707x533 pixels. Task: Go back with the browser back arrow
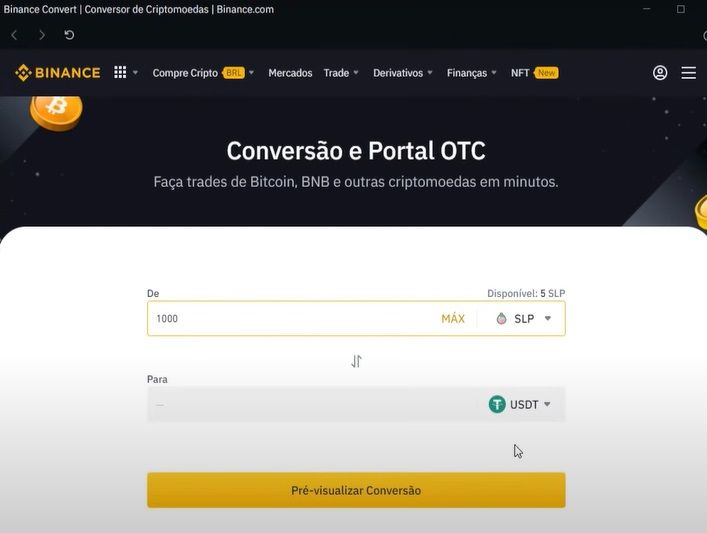[14, 35]
